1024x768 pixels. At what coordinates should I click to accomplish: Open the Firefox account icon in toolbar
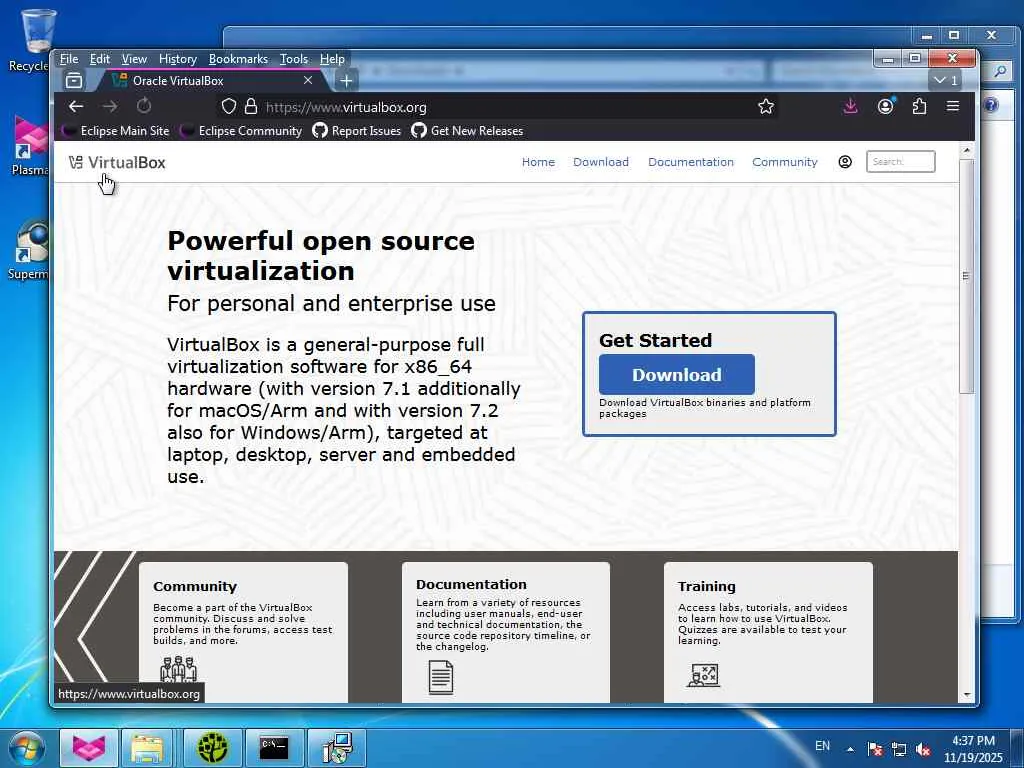885,106
